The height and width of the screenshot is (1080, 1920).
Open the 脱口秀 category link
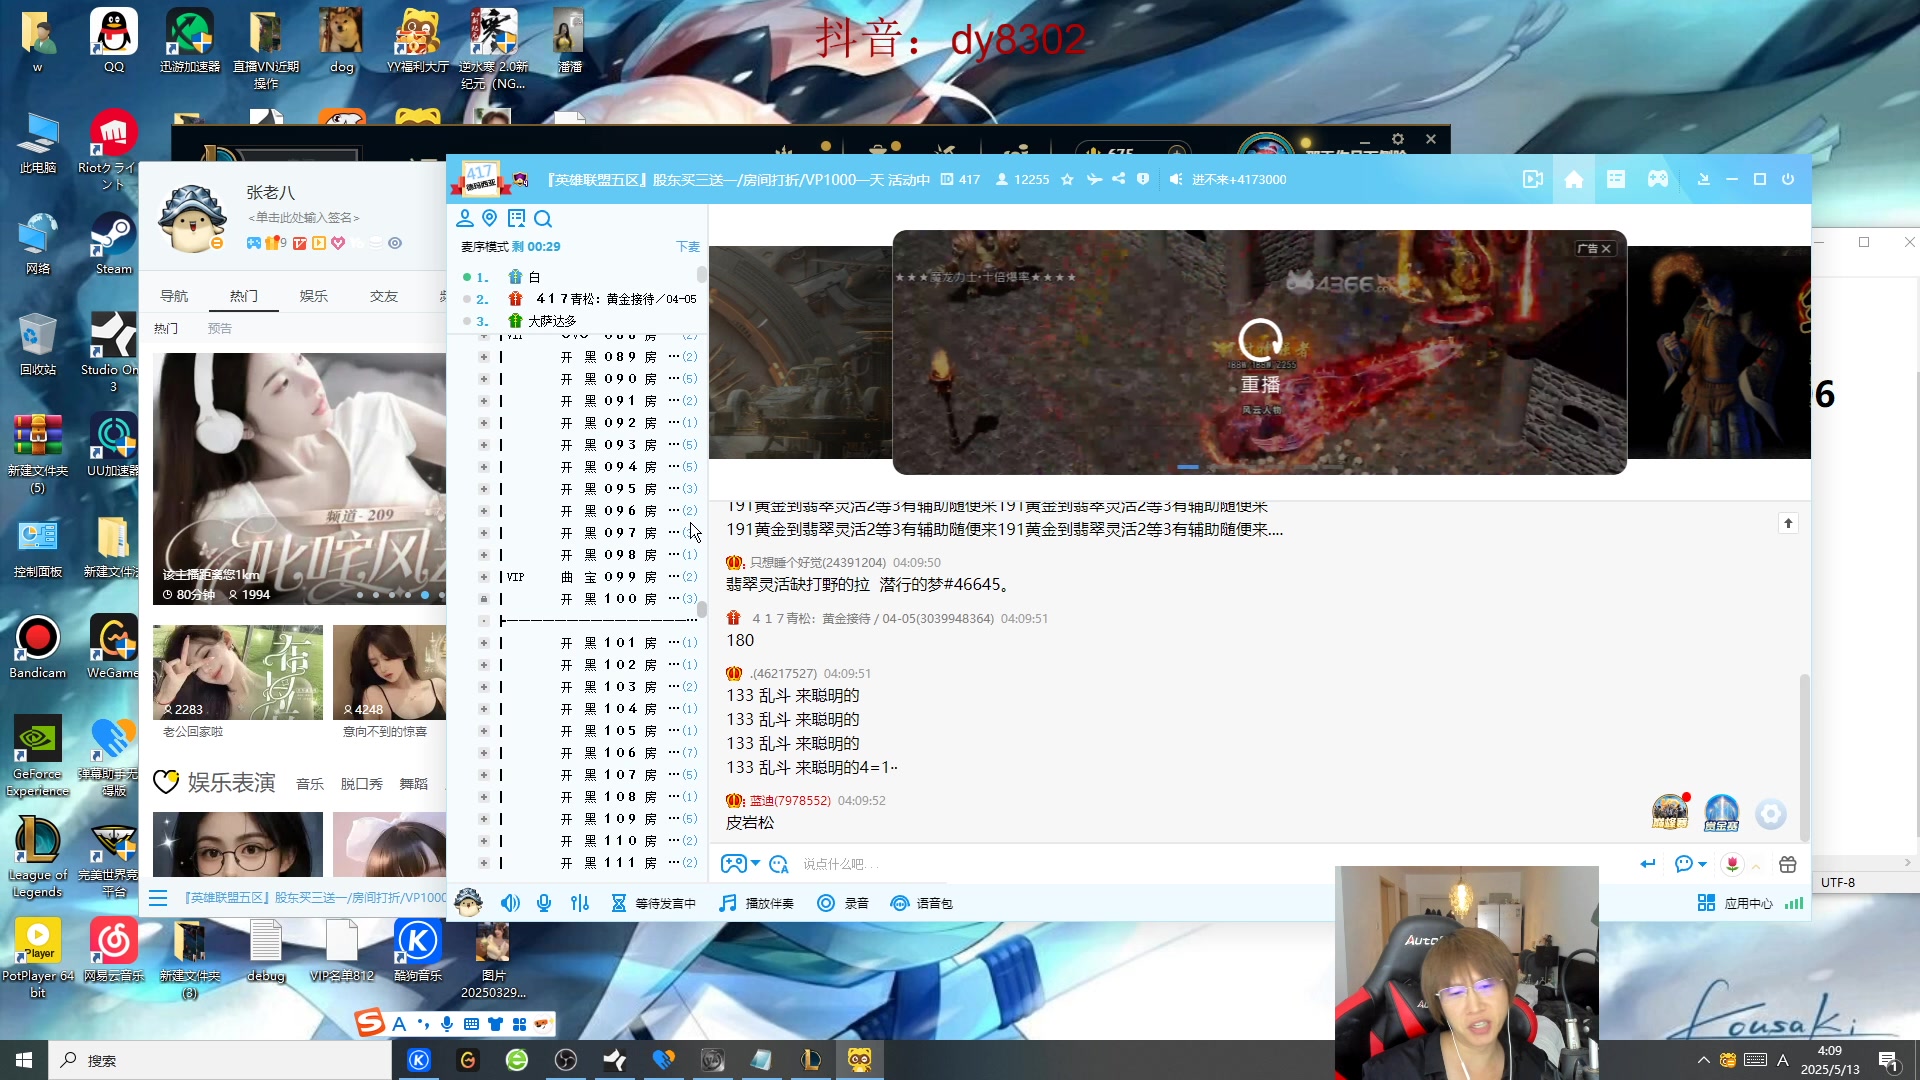pos(362,784)
